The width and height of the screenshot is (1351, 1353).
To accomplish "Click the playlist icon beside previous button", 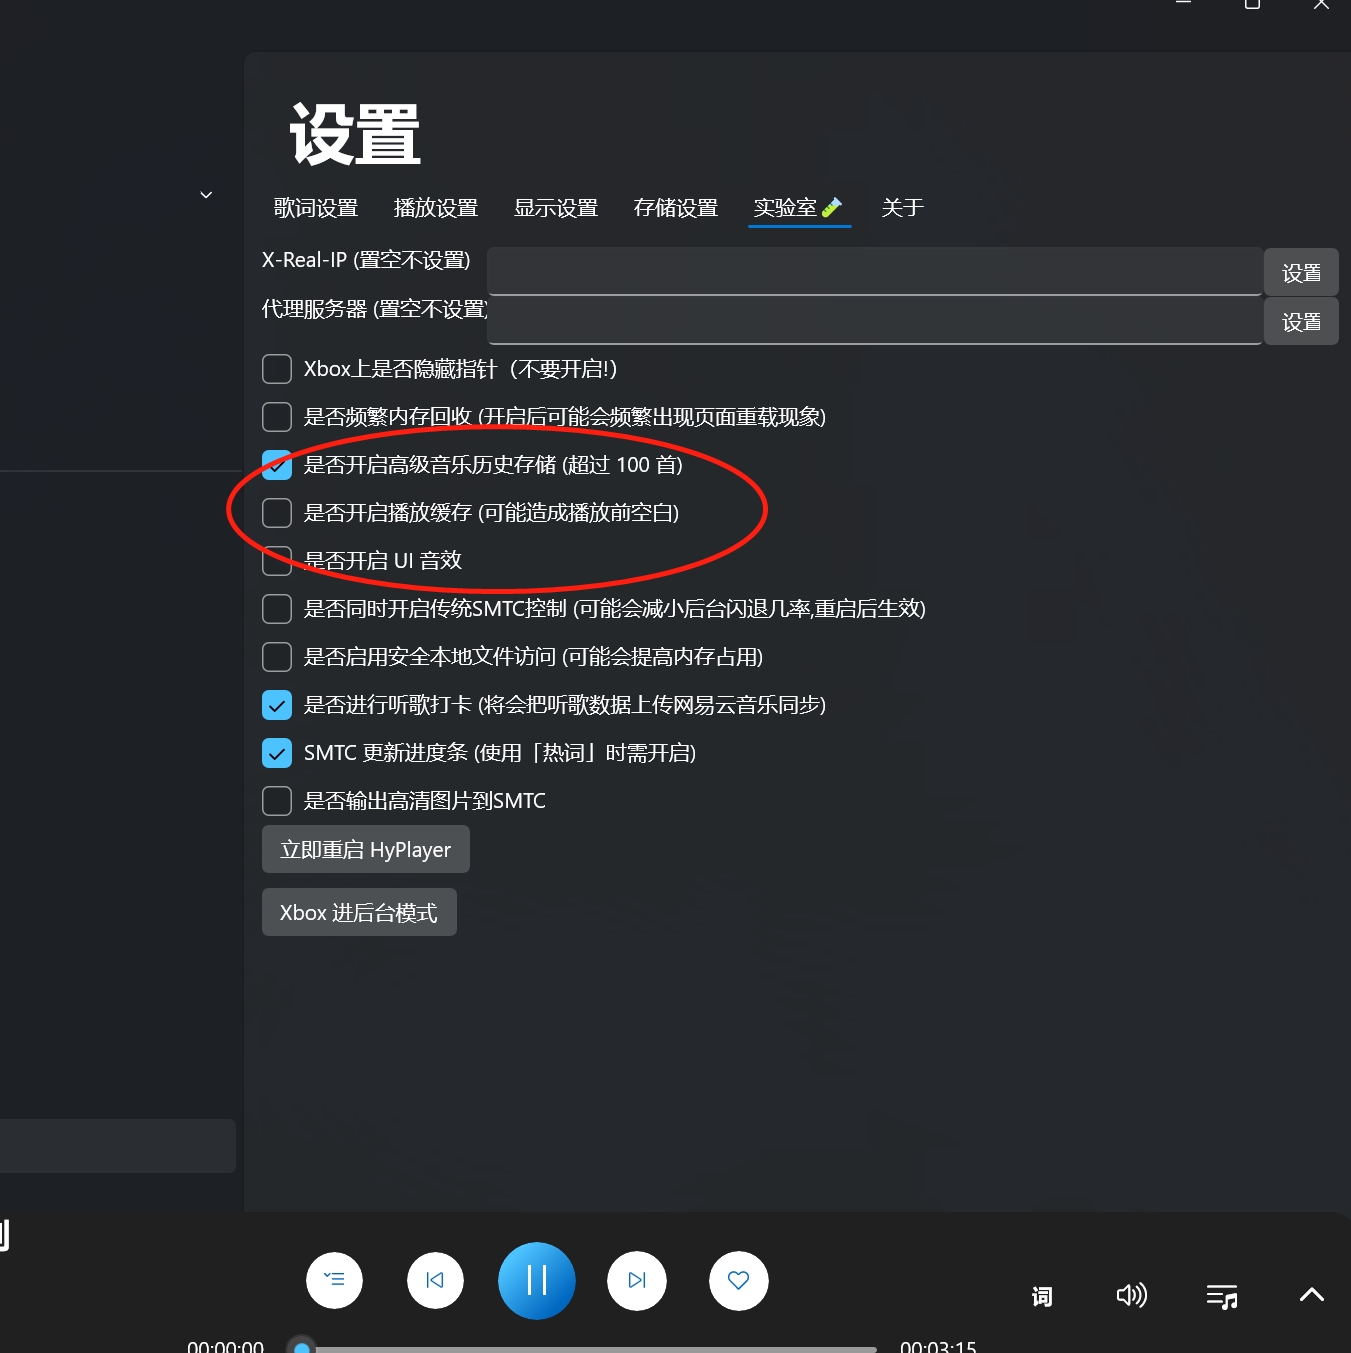I will point(334,1281).
